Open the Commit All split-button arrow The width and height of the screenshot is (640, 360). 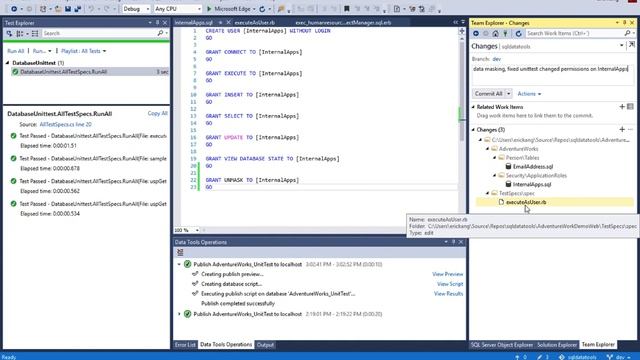point(509,94)
